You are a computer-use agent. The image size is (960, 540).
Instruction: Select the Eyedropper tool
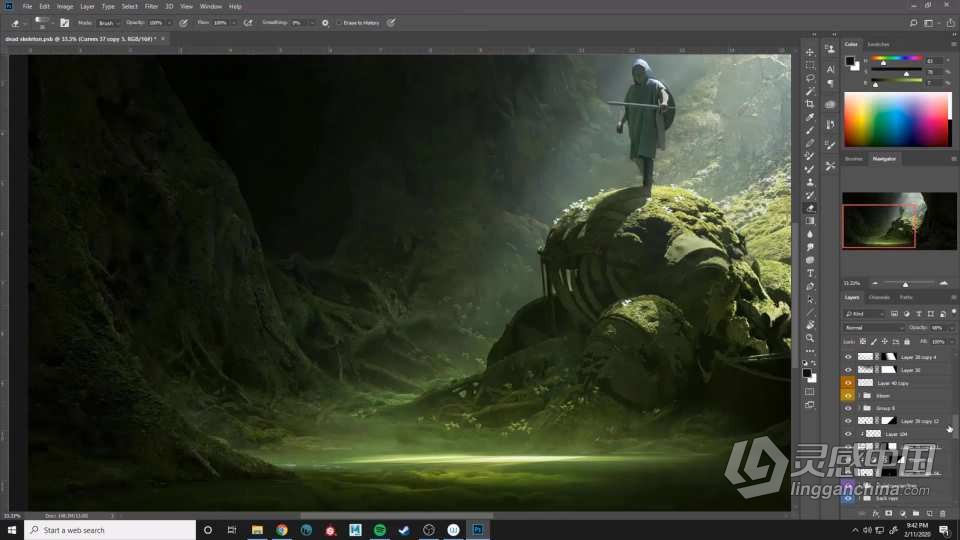[x=810, y=117]
